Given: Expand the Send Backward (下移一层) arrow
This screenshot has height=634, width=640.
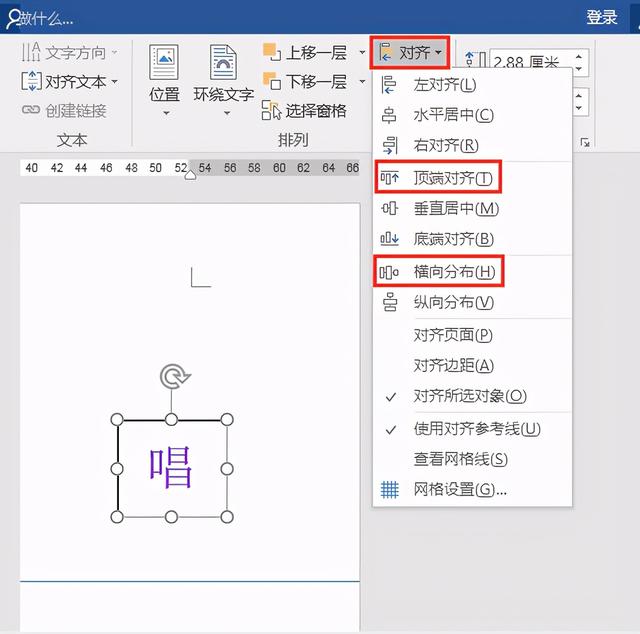Looking at the screenshot, I should [x=362, y=81].
